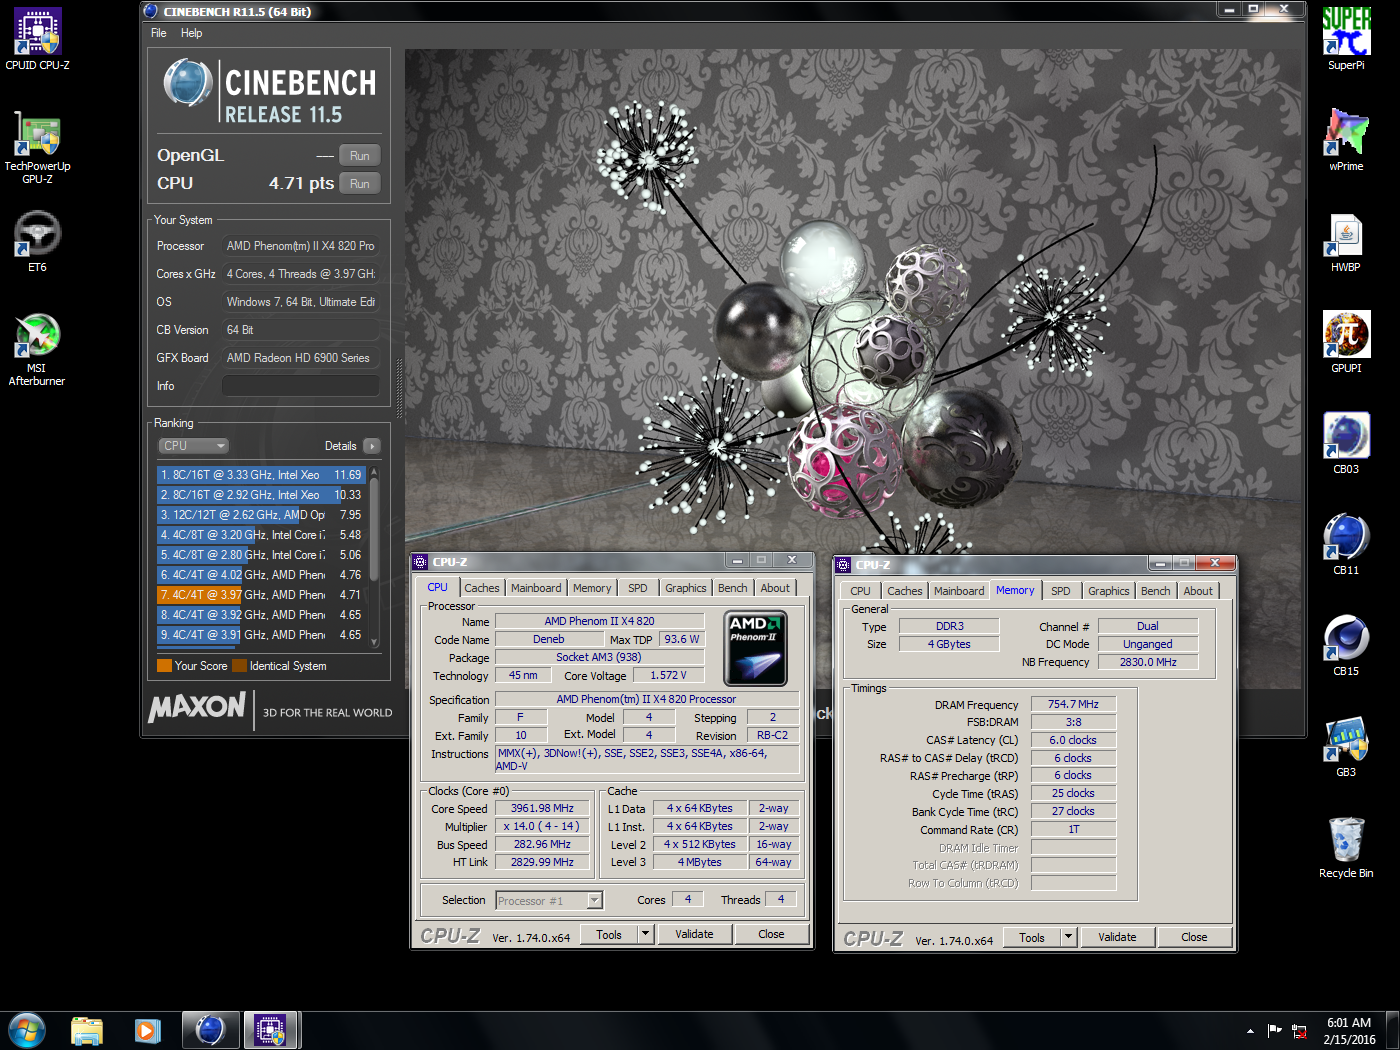The width and height of the screenshot is (1400, 1050).
Task: Click the network tray icon
Action: coord(1299,1031)
